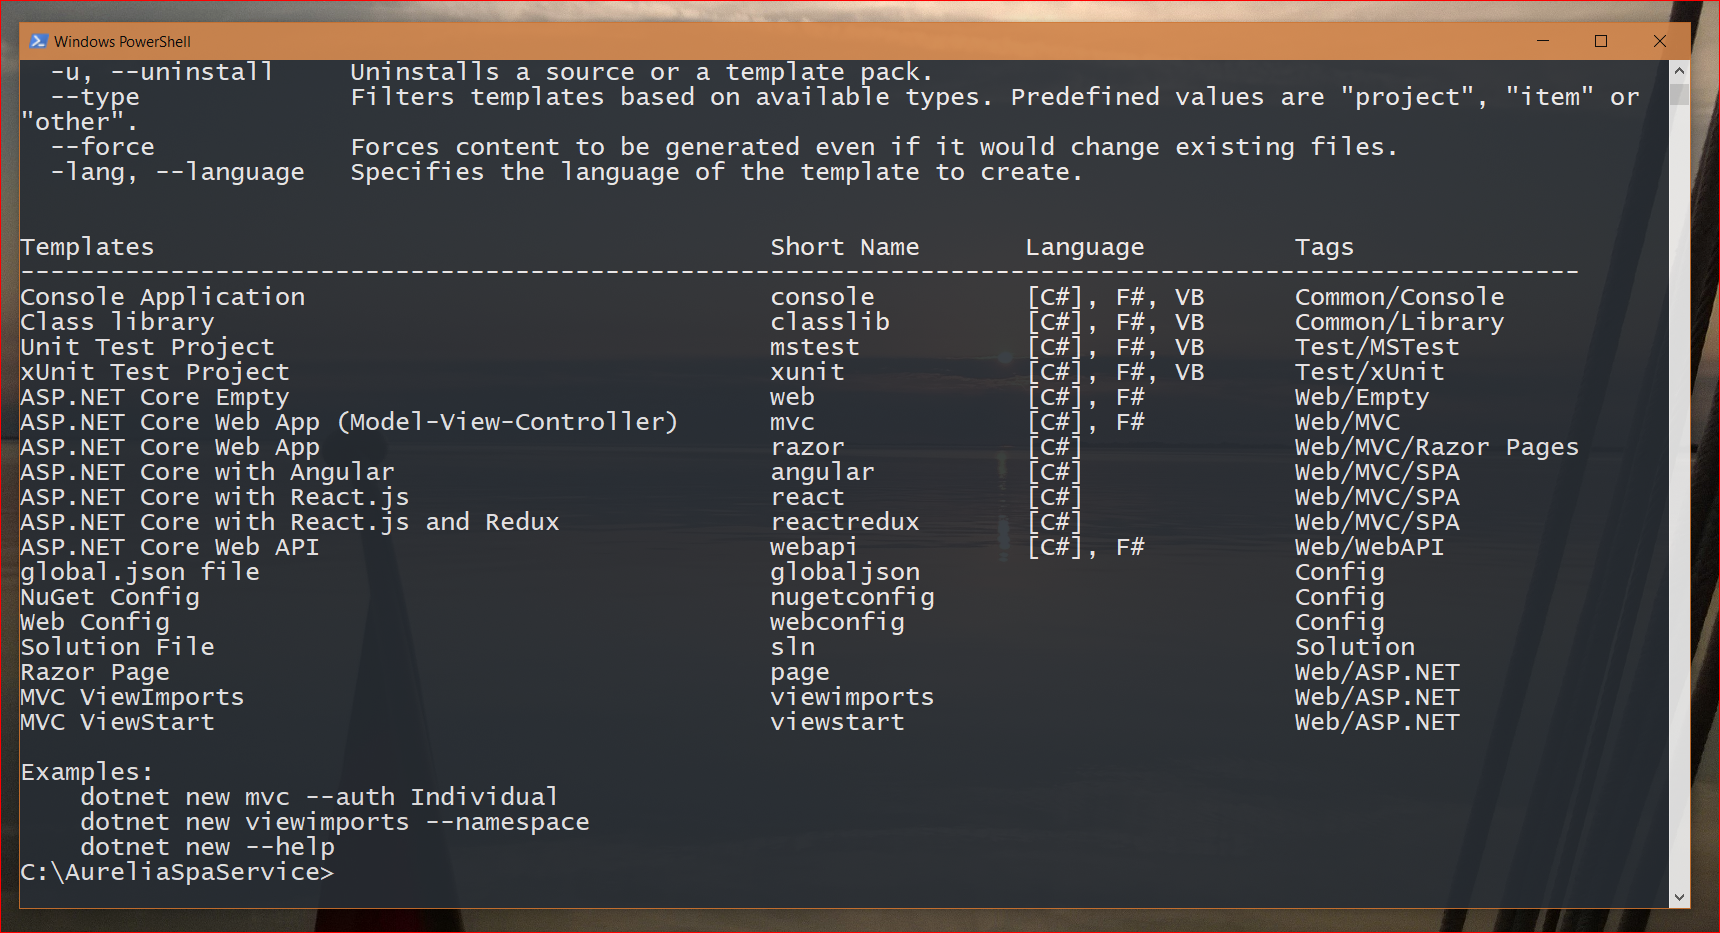Viewport: 1720px width, 933px height.
Task: Click the 'xunit' short name
Action: point(808,372)
